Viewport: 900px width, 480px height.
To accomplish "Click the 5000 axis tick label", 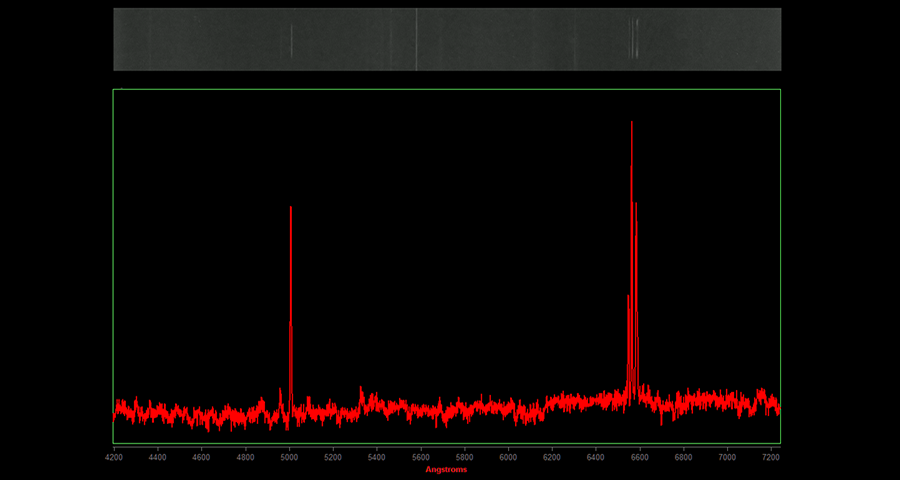I will coord(289,457).
